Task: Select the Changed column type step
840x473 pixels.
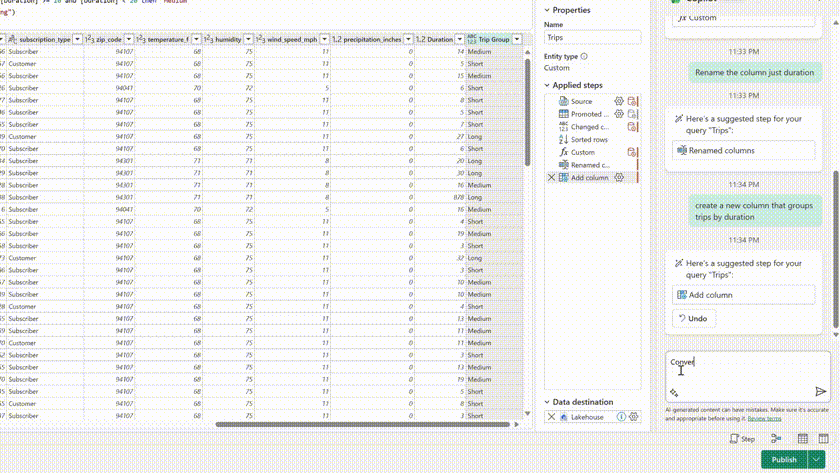Action: point(589,127)
